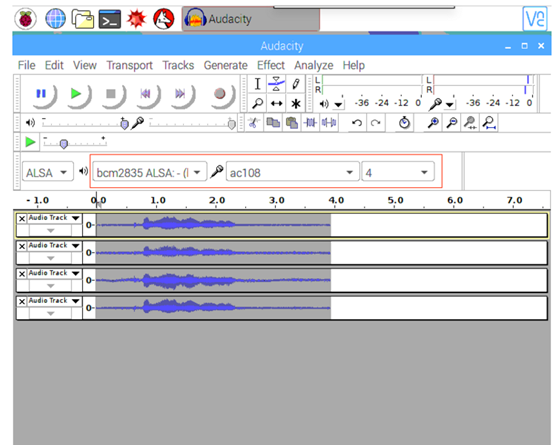The image size is (558, 447).
Task: Click the Undo arrow icon
Action: click(357, 123)
